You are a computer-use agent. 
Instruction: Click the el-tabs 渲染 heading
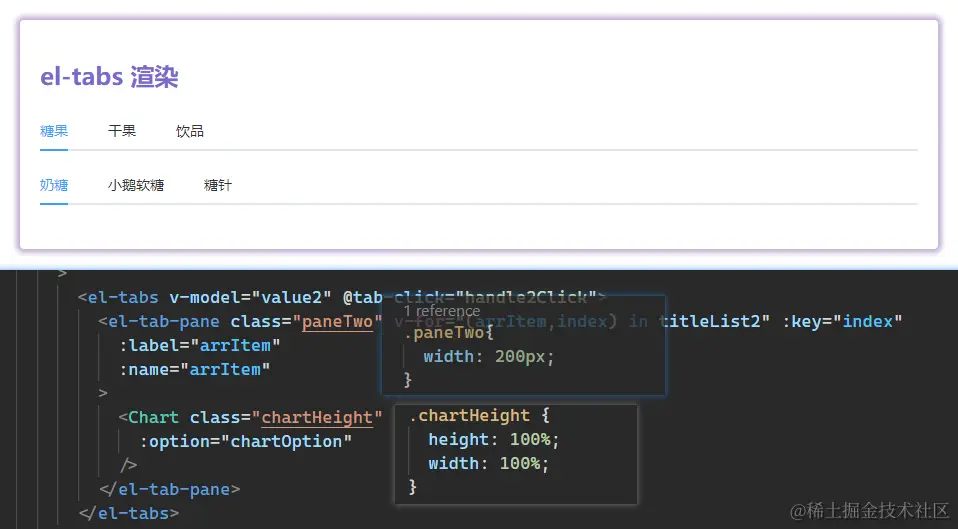(x=109, y=77)
